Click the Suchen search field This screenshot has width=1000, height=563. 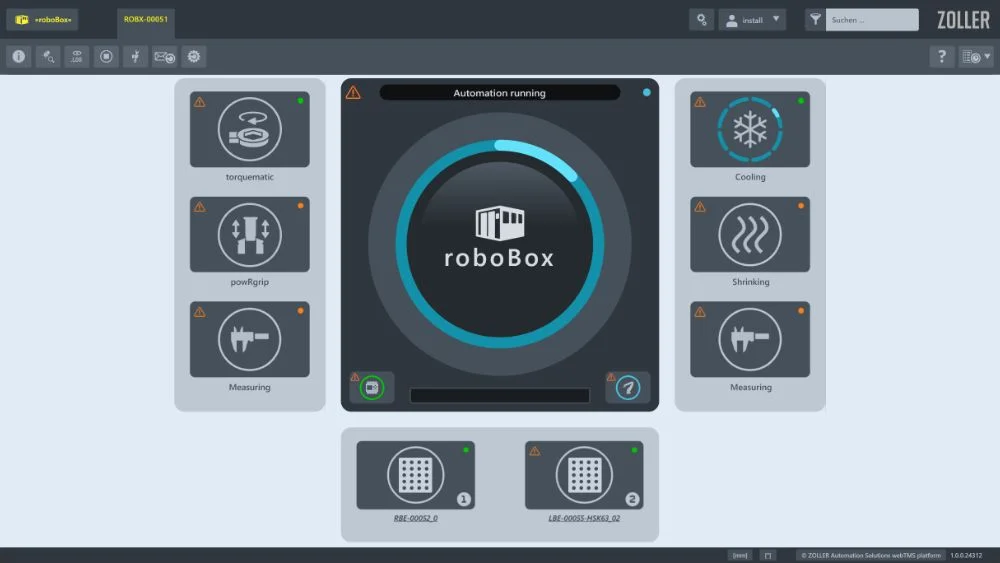point(871,20)
